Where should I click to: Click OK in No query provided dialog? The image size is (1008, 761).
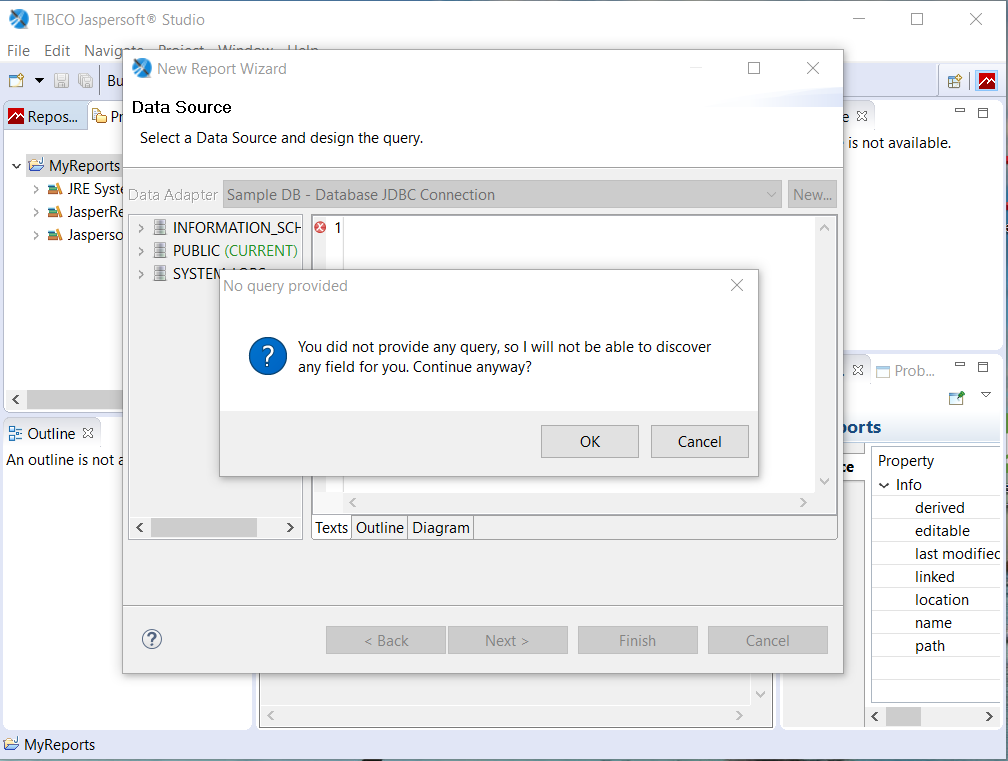coord(590,442)
